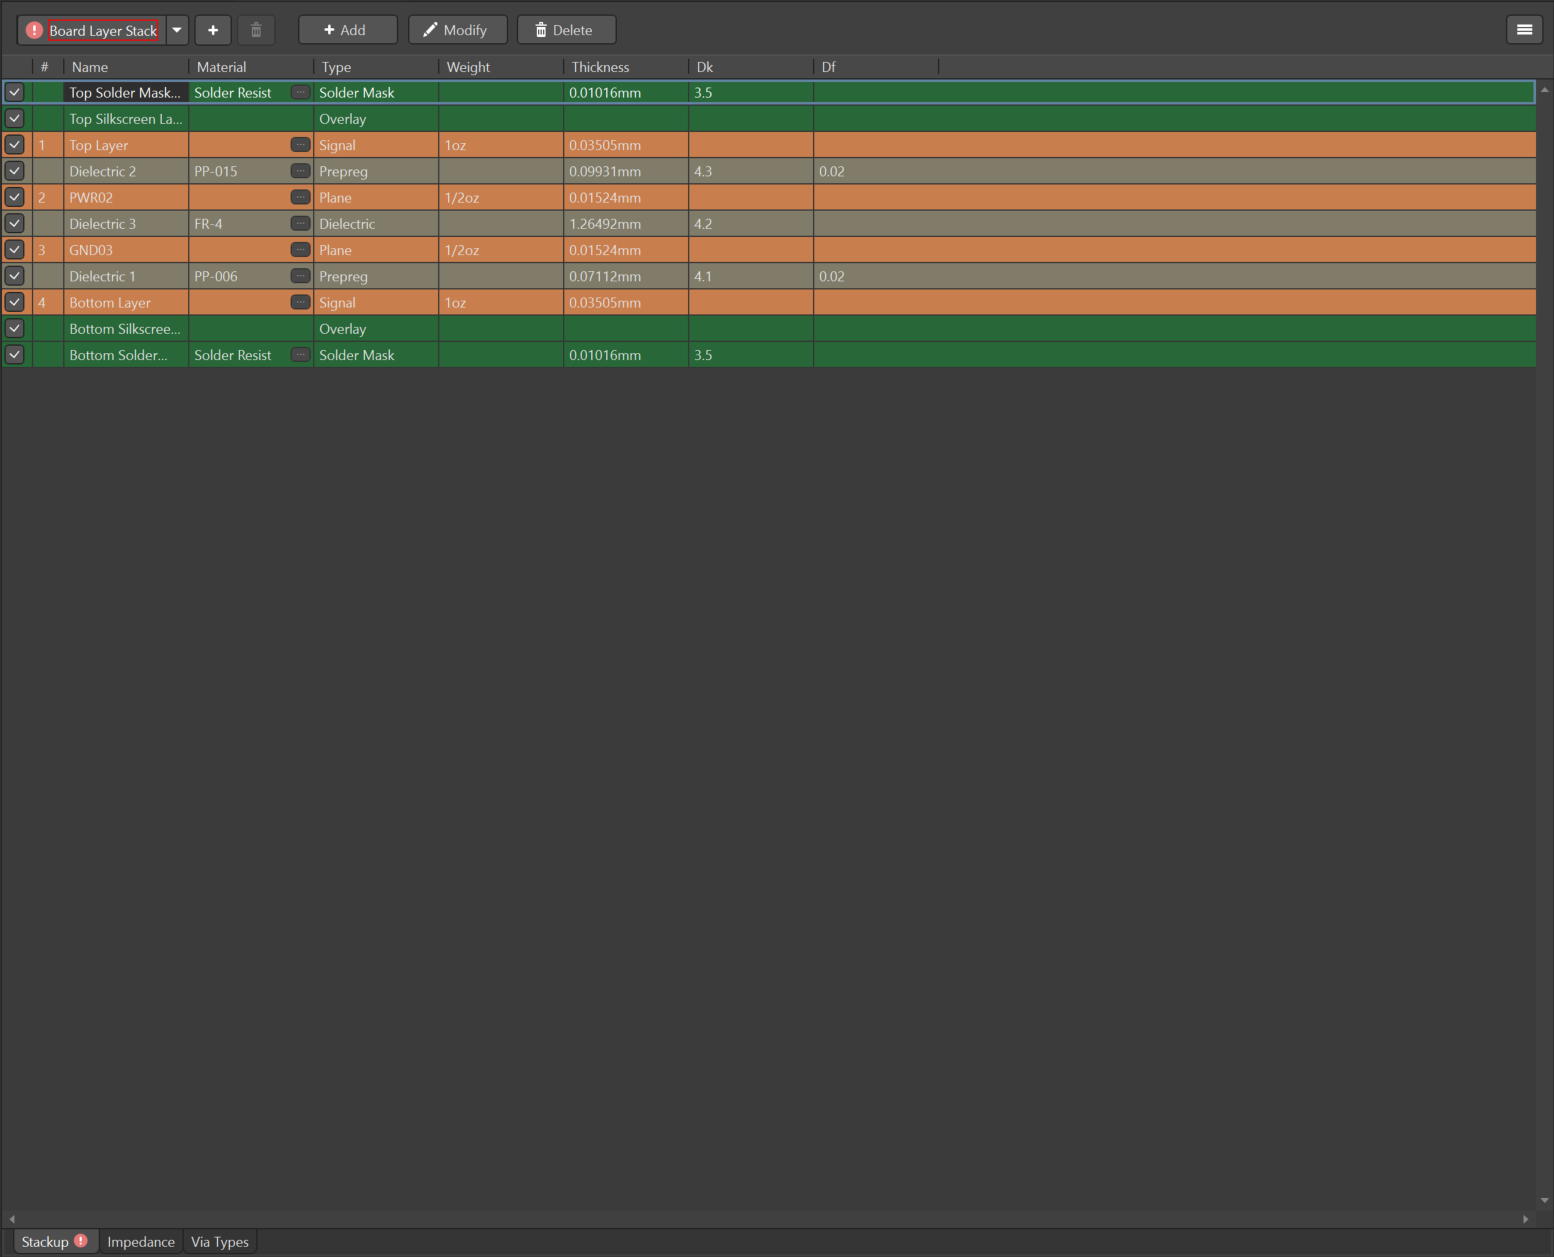Image resolution: width=1554 pixels, height=1257 pixels.
Task: Click the Delete button
Action: [x=566, y=30]
